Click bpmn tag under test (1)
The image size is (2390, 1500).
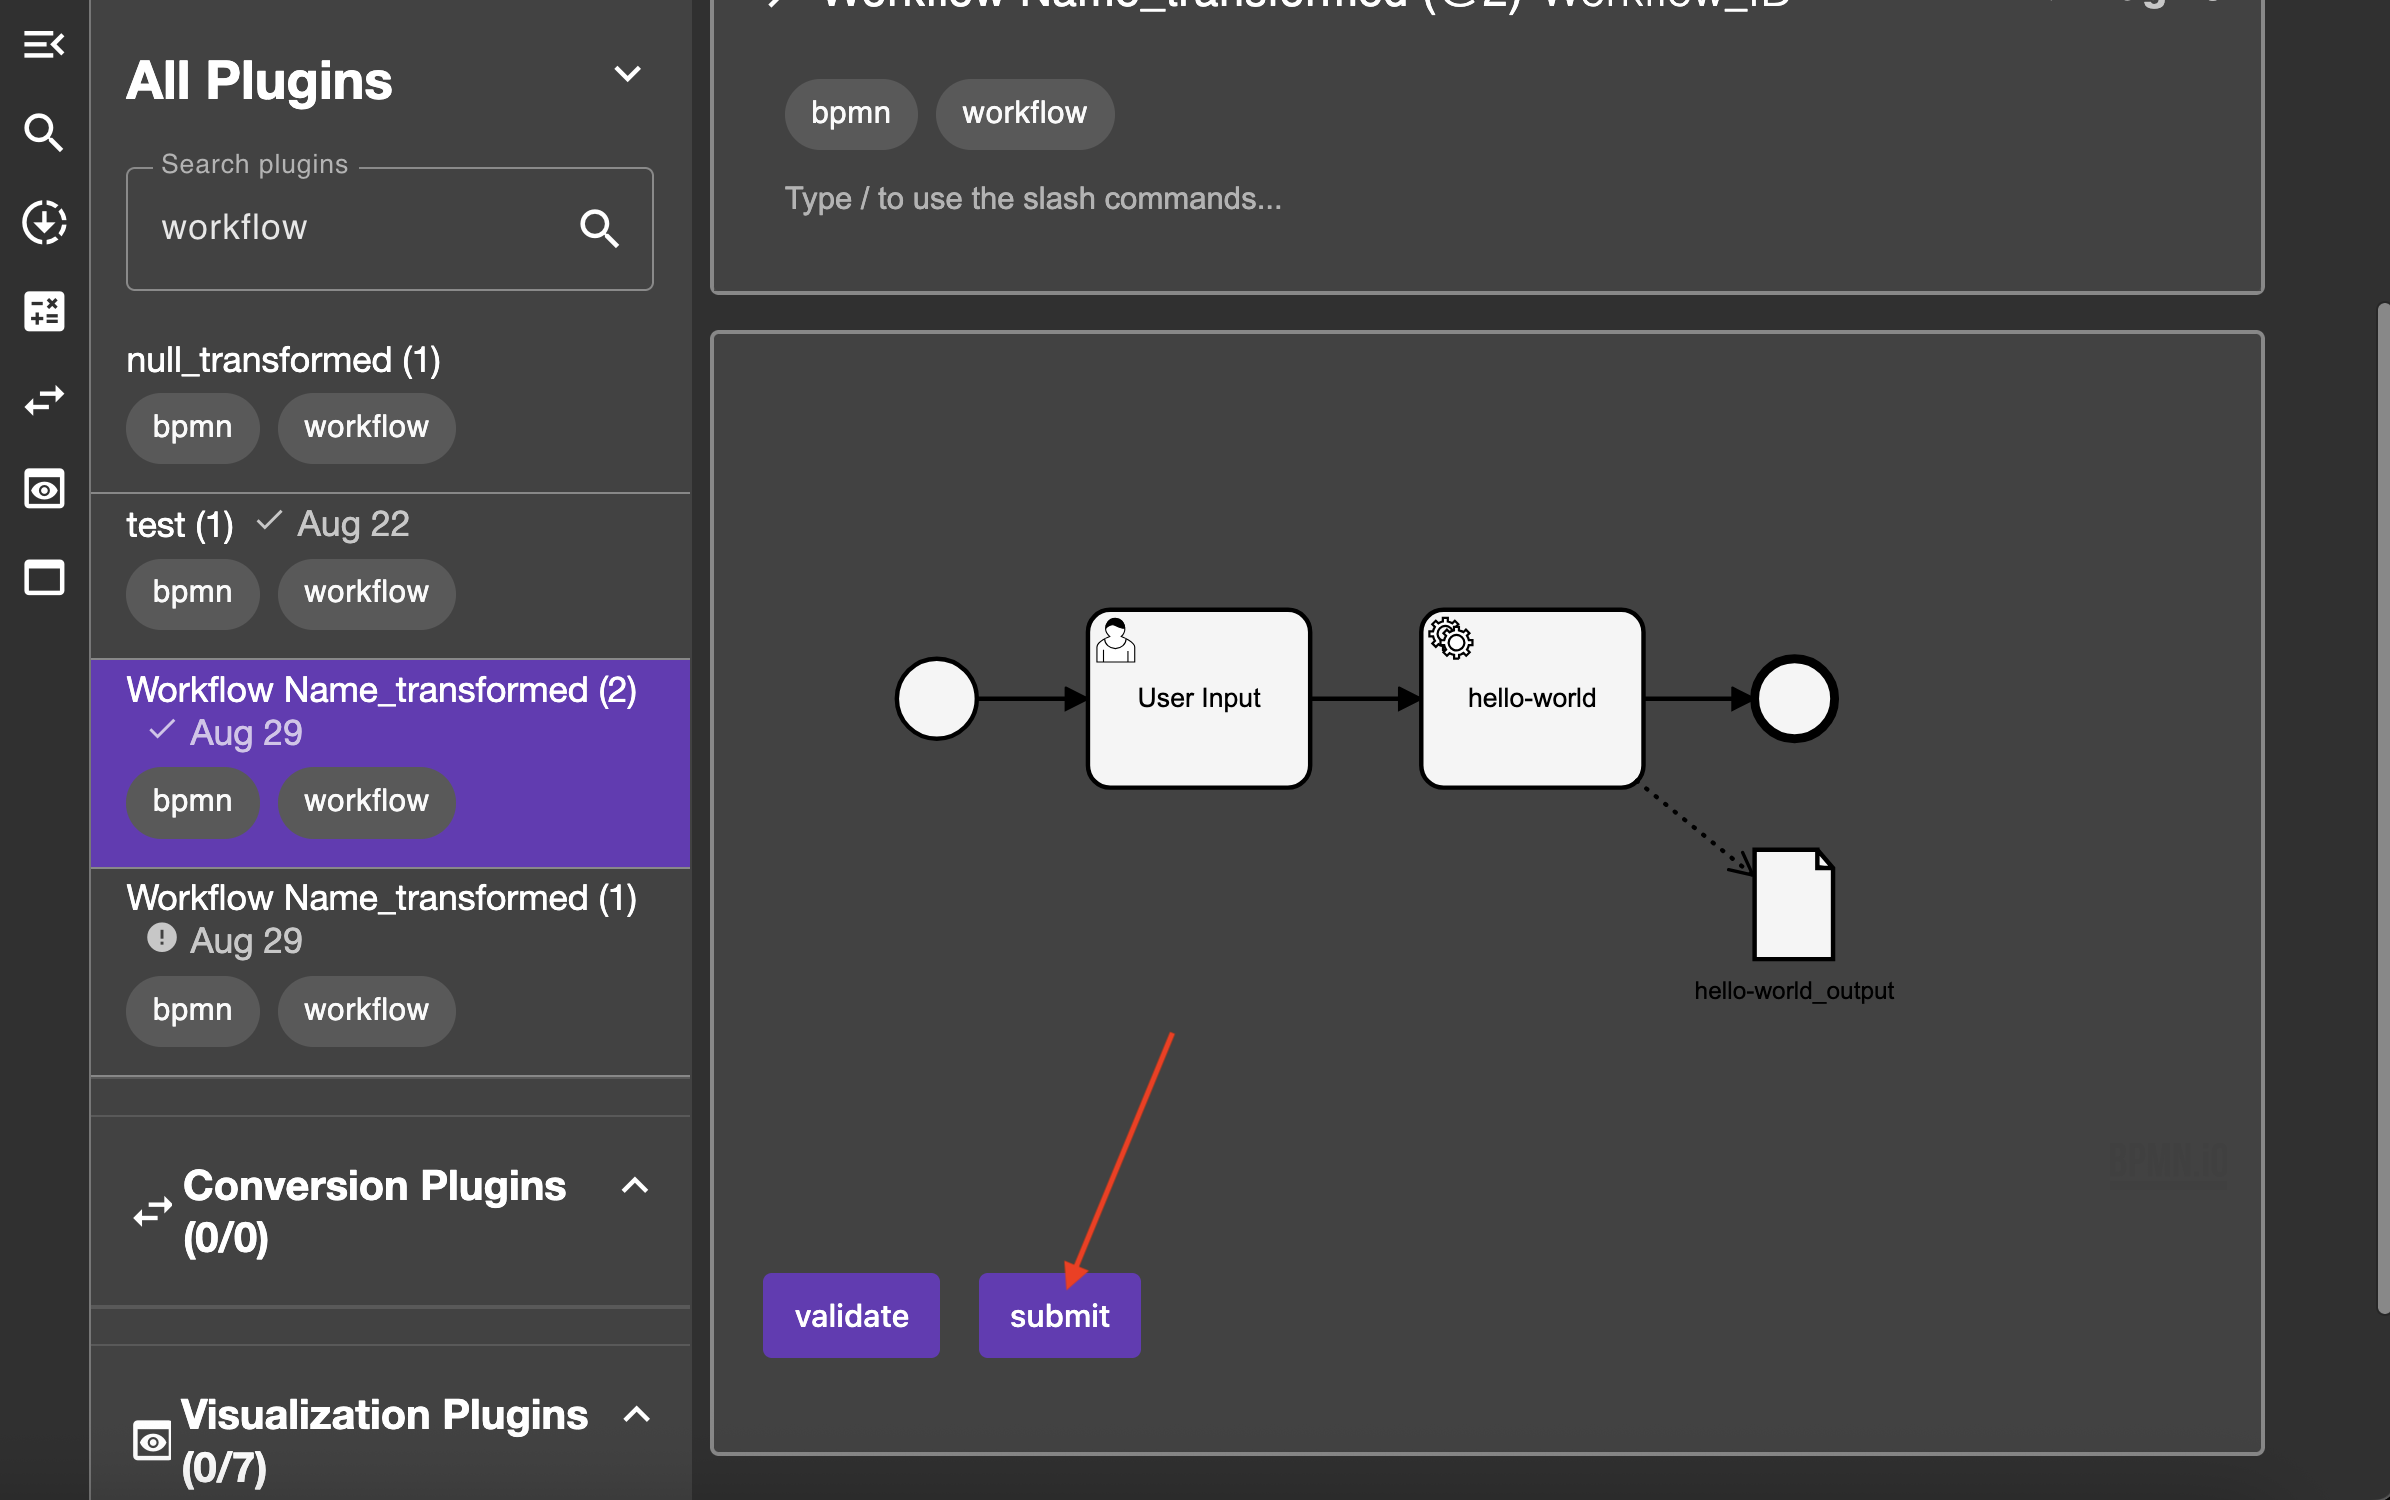pyautogui.click(x=192, y=593)
